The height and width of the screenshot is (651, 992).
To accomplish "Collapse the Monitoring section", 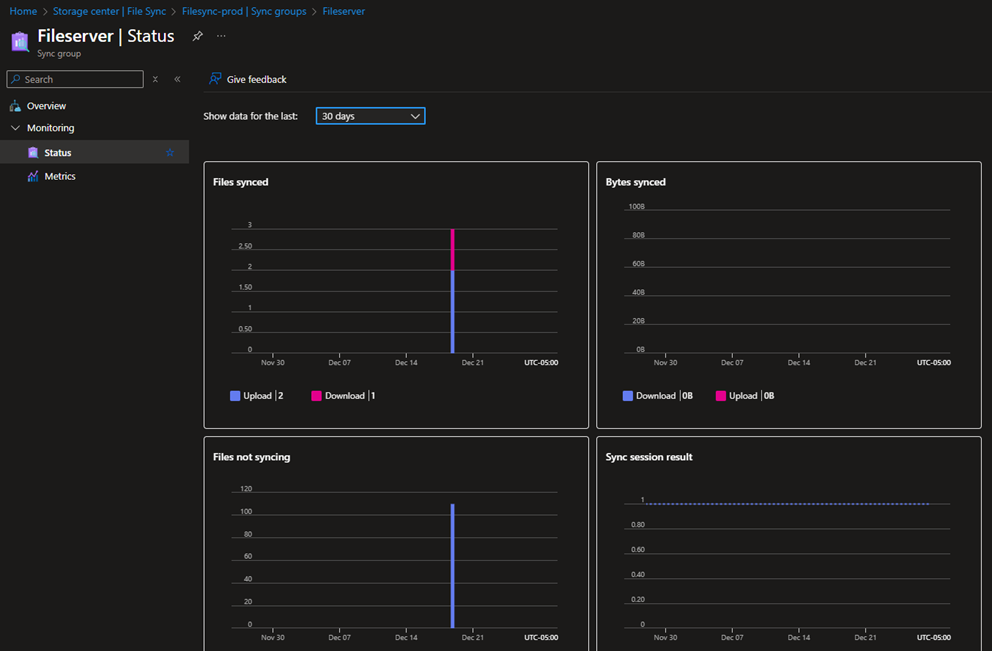I will click(15, 128).
